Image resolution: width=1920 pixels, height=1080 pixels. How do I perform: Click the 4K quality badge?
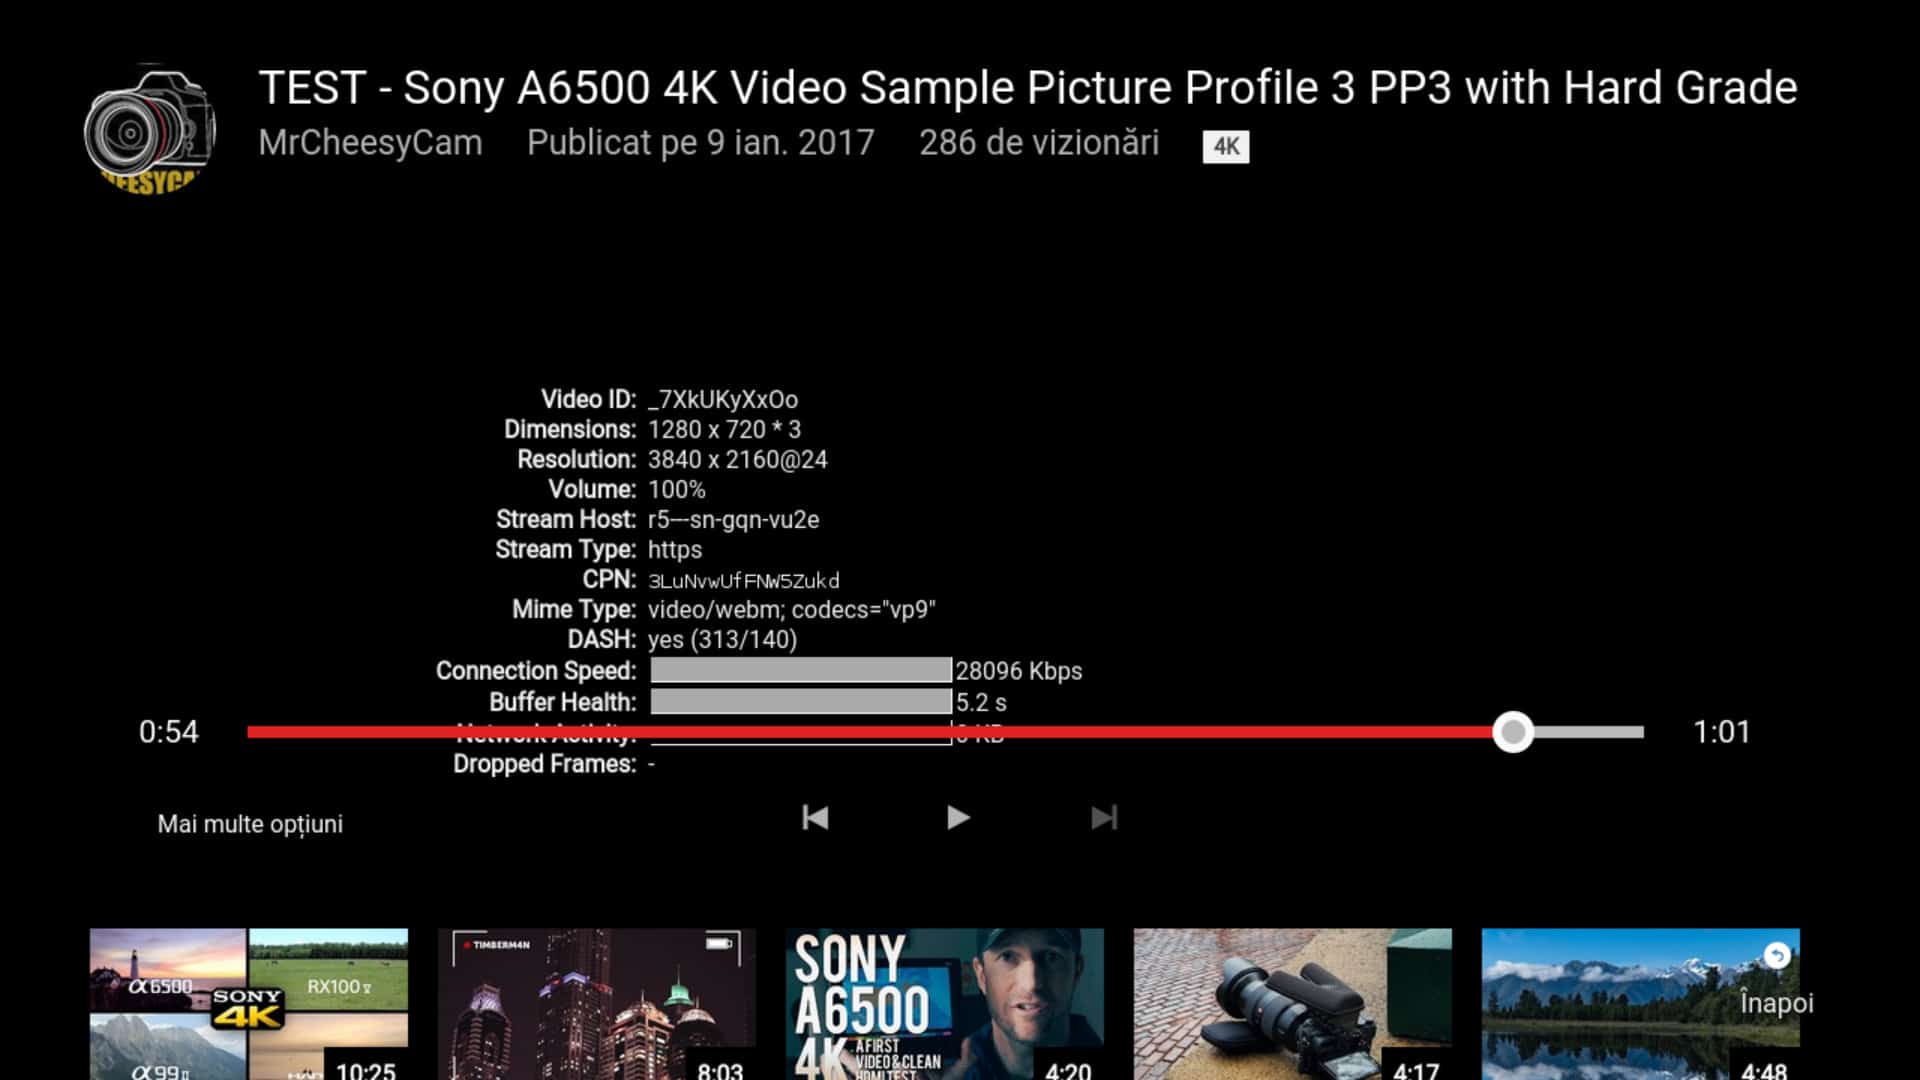tap(1225, 146)
